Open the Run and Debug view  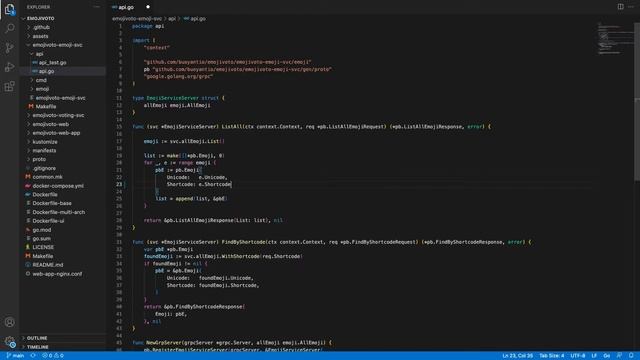[x=9, y=67]
